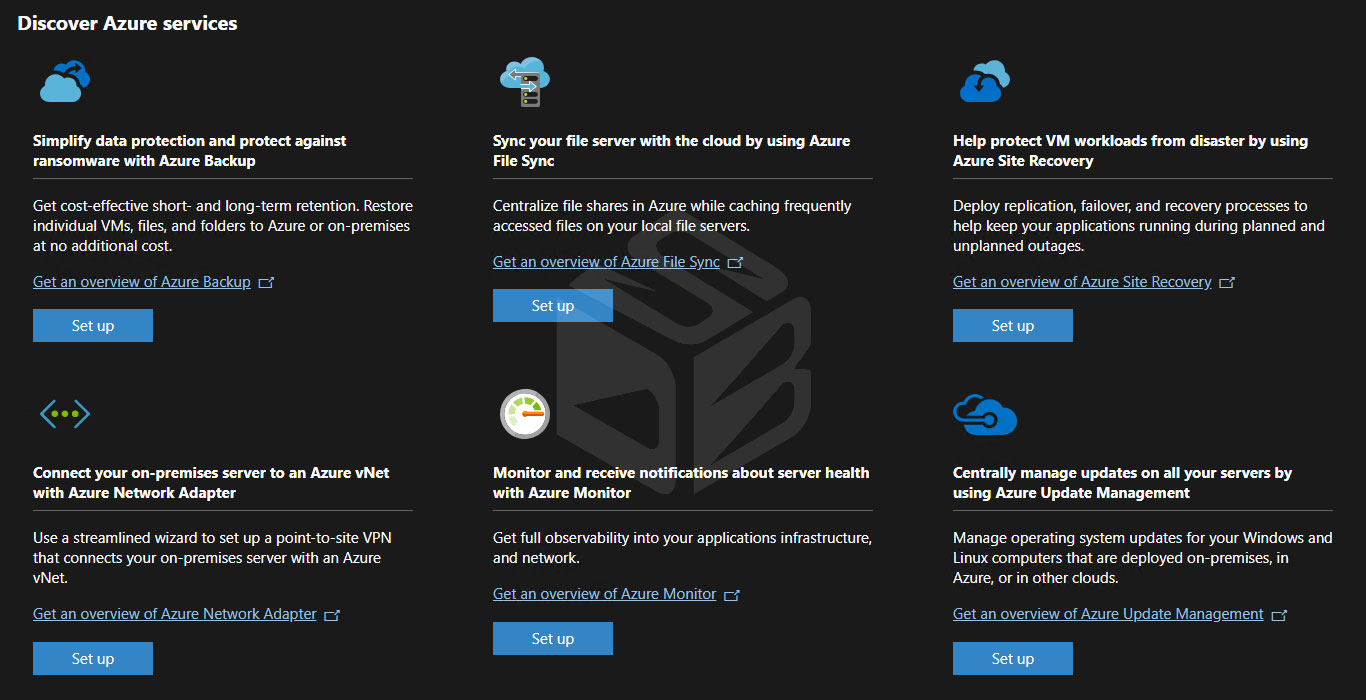Open the Azure File Sync overview link

click(x=605, y=261)
